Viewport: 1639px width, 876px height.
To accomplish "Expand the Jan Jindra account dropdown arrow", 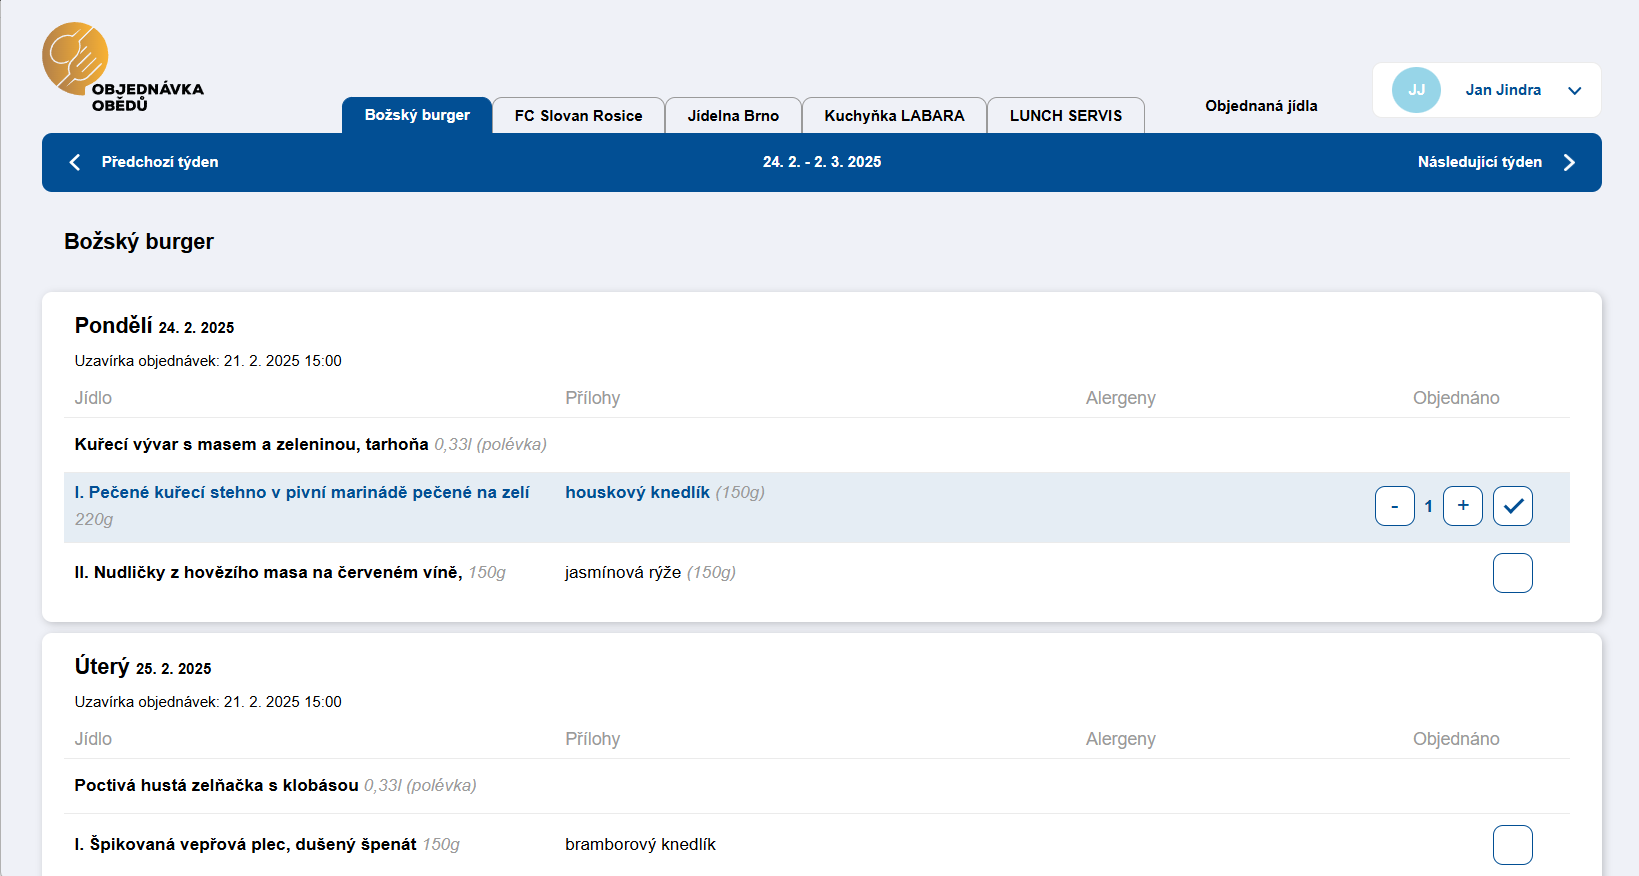I will pos(1574,91).
